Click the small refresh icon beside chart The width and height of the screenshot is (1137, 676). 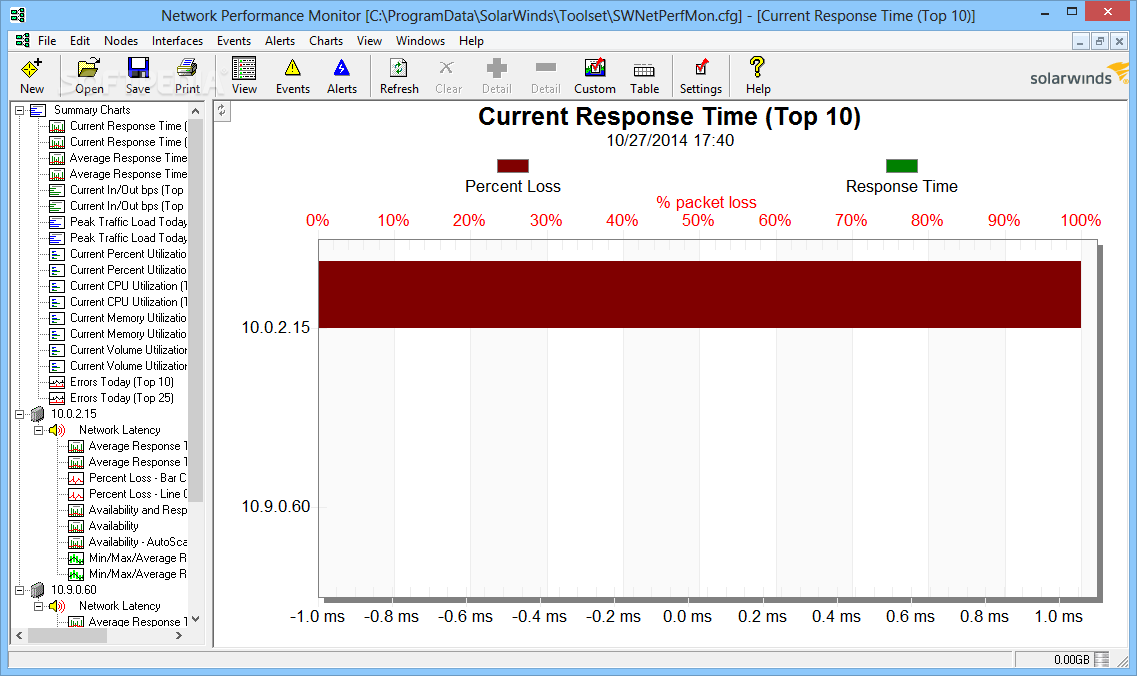(x=222, y=111)
